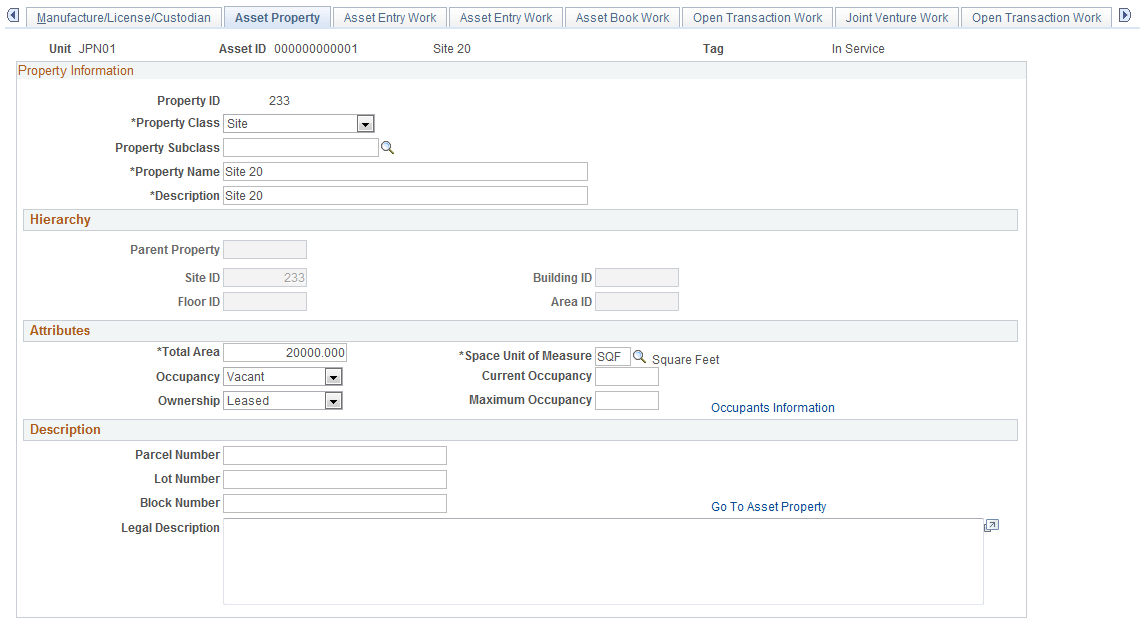The image size is (1144, 626).
Task: Show next tabs with right arrow
Action: (x=1125, y=15)
